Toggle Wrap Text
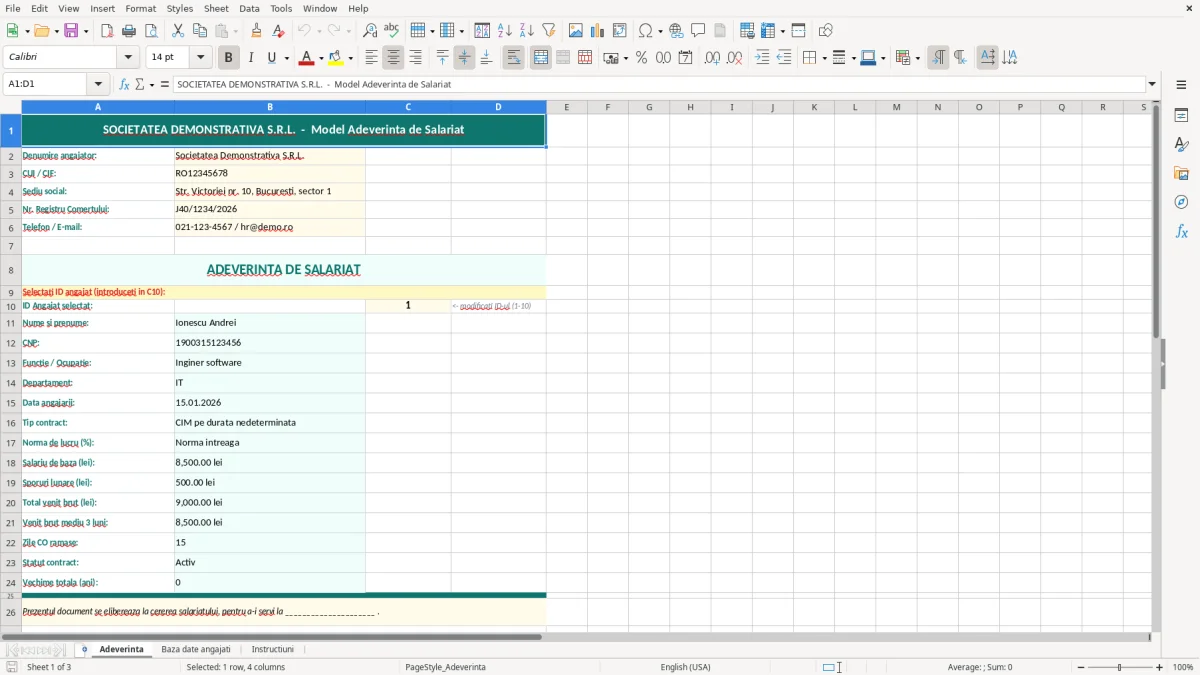 coord(514,58)
